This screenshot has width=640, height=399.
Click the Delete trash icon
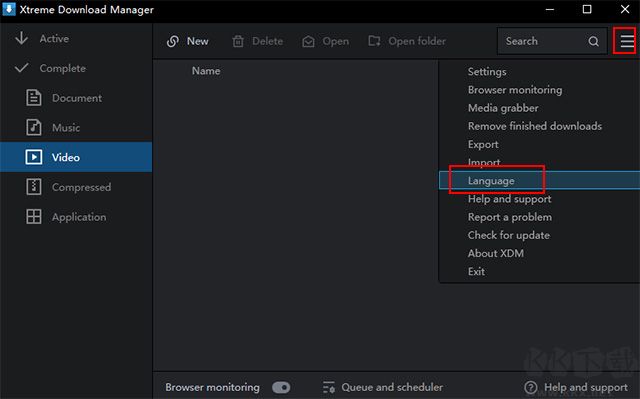click(238, 41)
